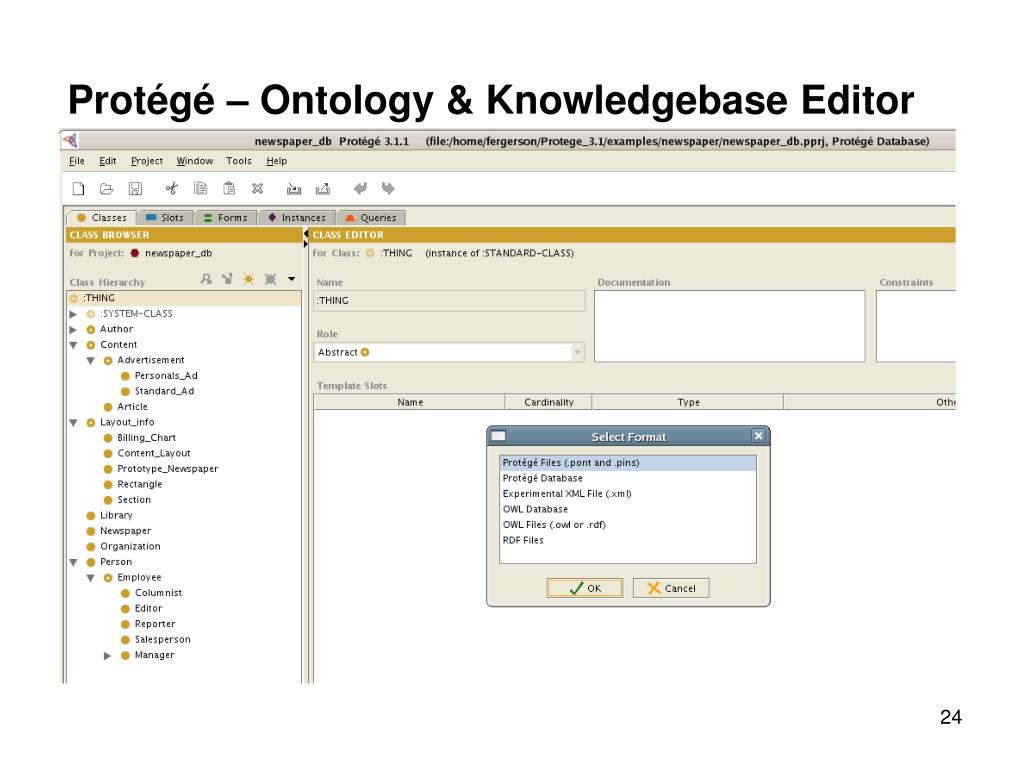Click the Select Format dialog window icon
1024x768 pixels.
(498, 436)
